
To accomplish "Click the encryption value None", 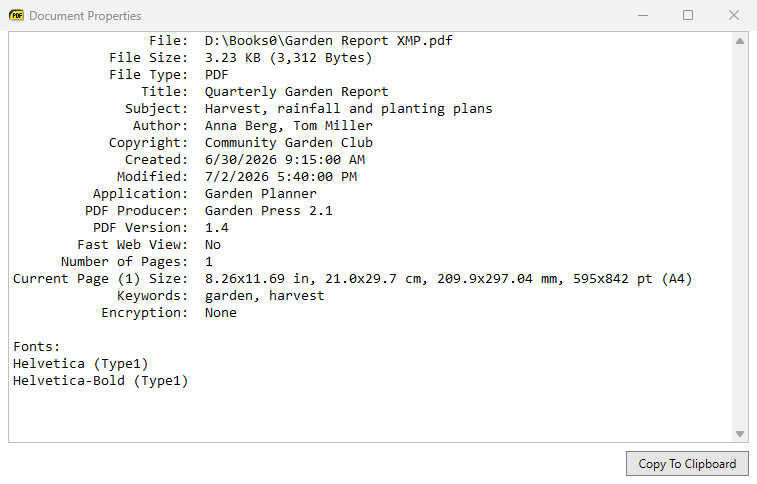I will 221,313.
